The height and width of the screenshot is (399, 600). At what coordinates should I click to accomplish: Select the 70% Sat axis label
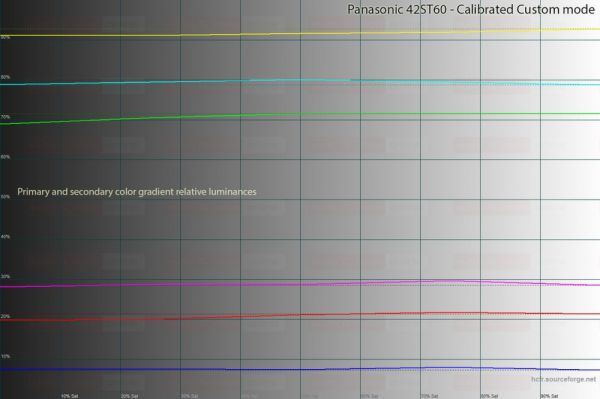(x=429, y=396)
